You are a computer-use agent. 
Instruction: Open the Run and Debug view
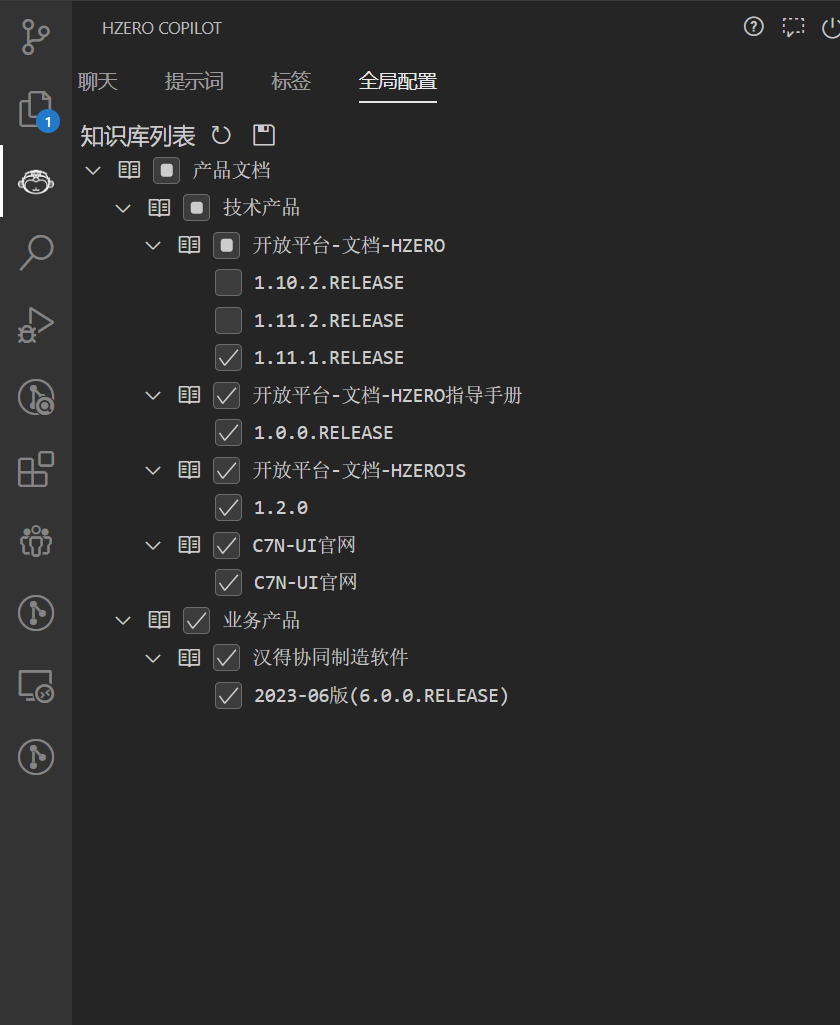point(36,325)
